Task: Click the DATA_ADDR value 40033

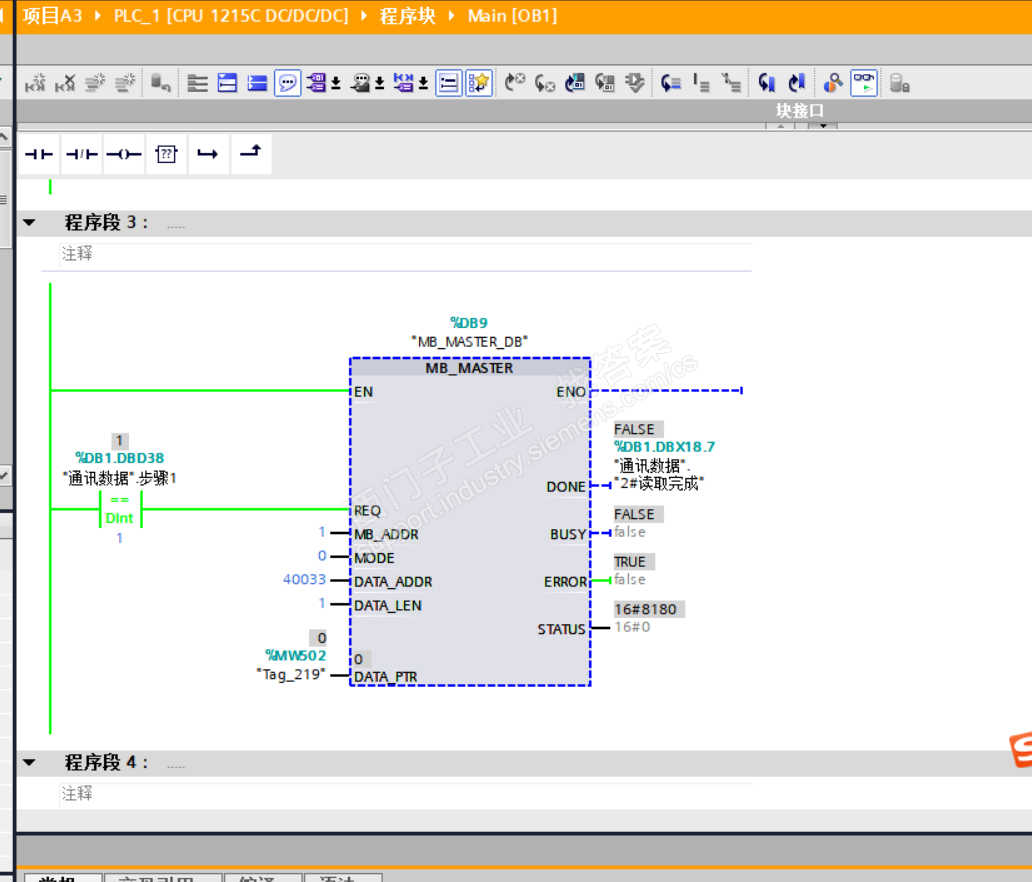Action: coord(304,581)
